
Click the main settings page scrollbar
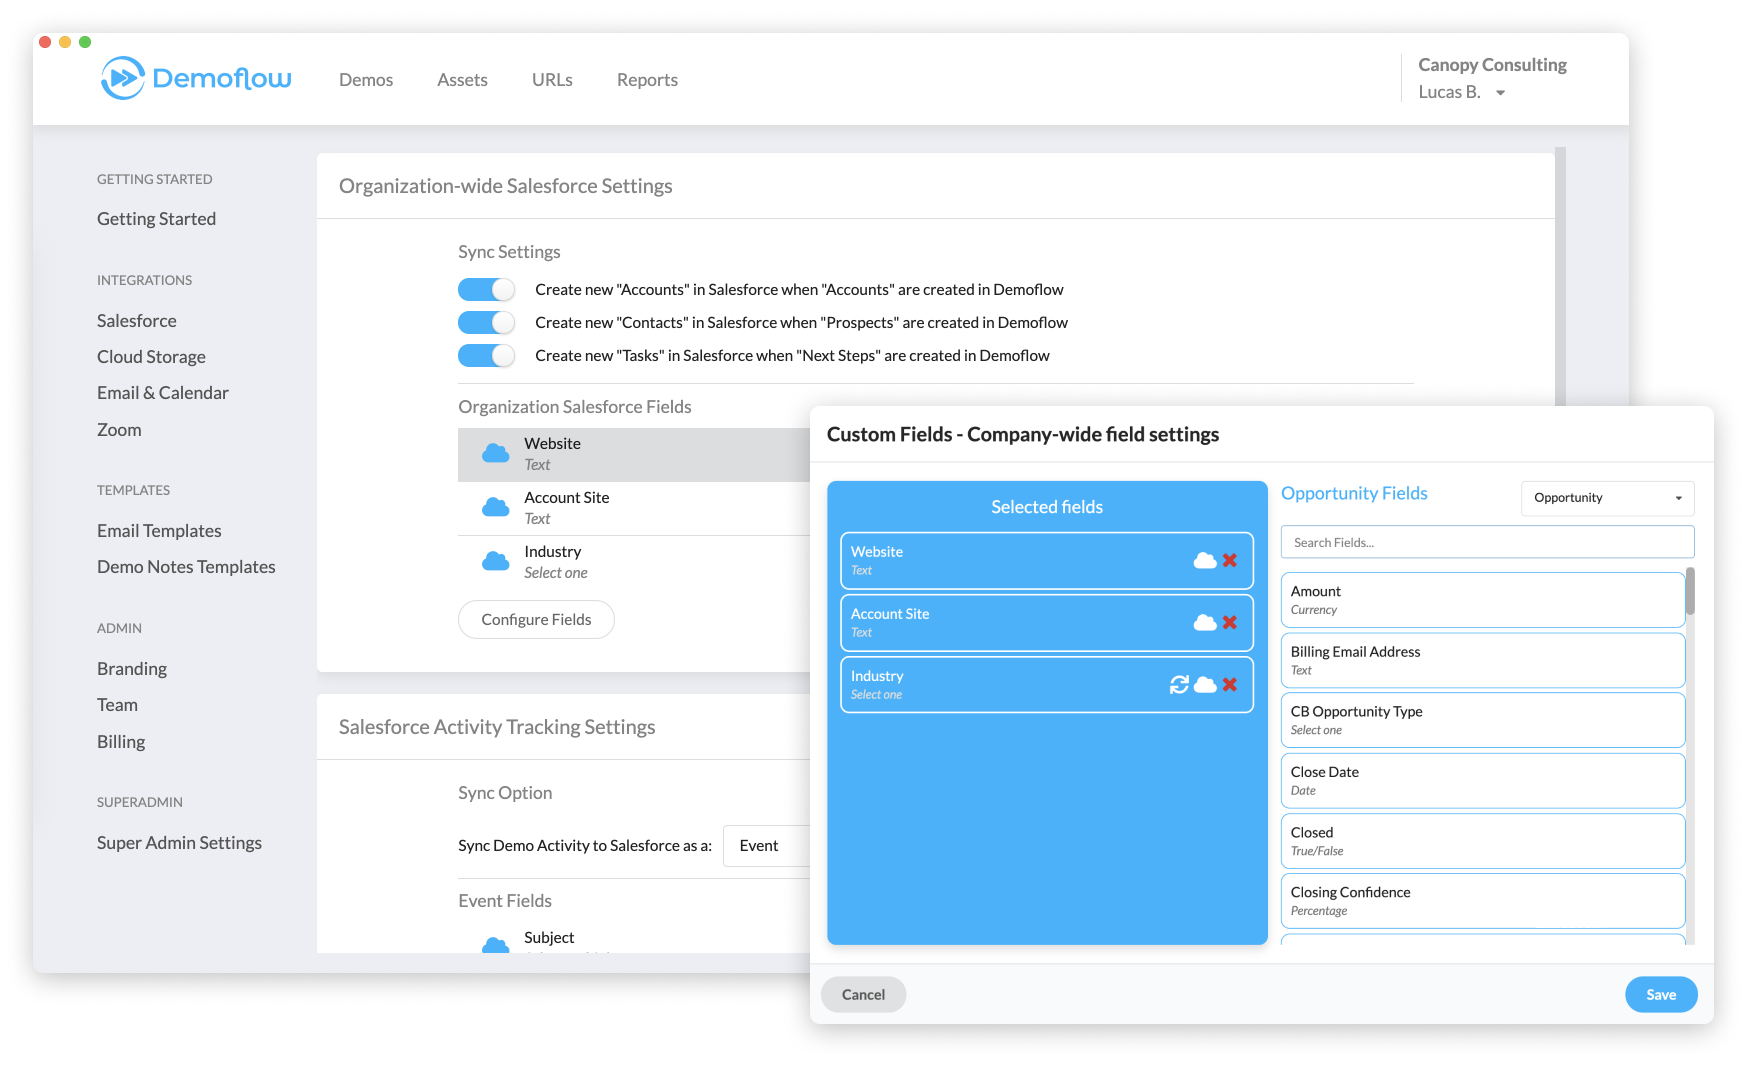[1560, 277]
